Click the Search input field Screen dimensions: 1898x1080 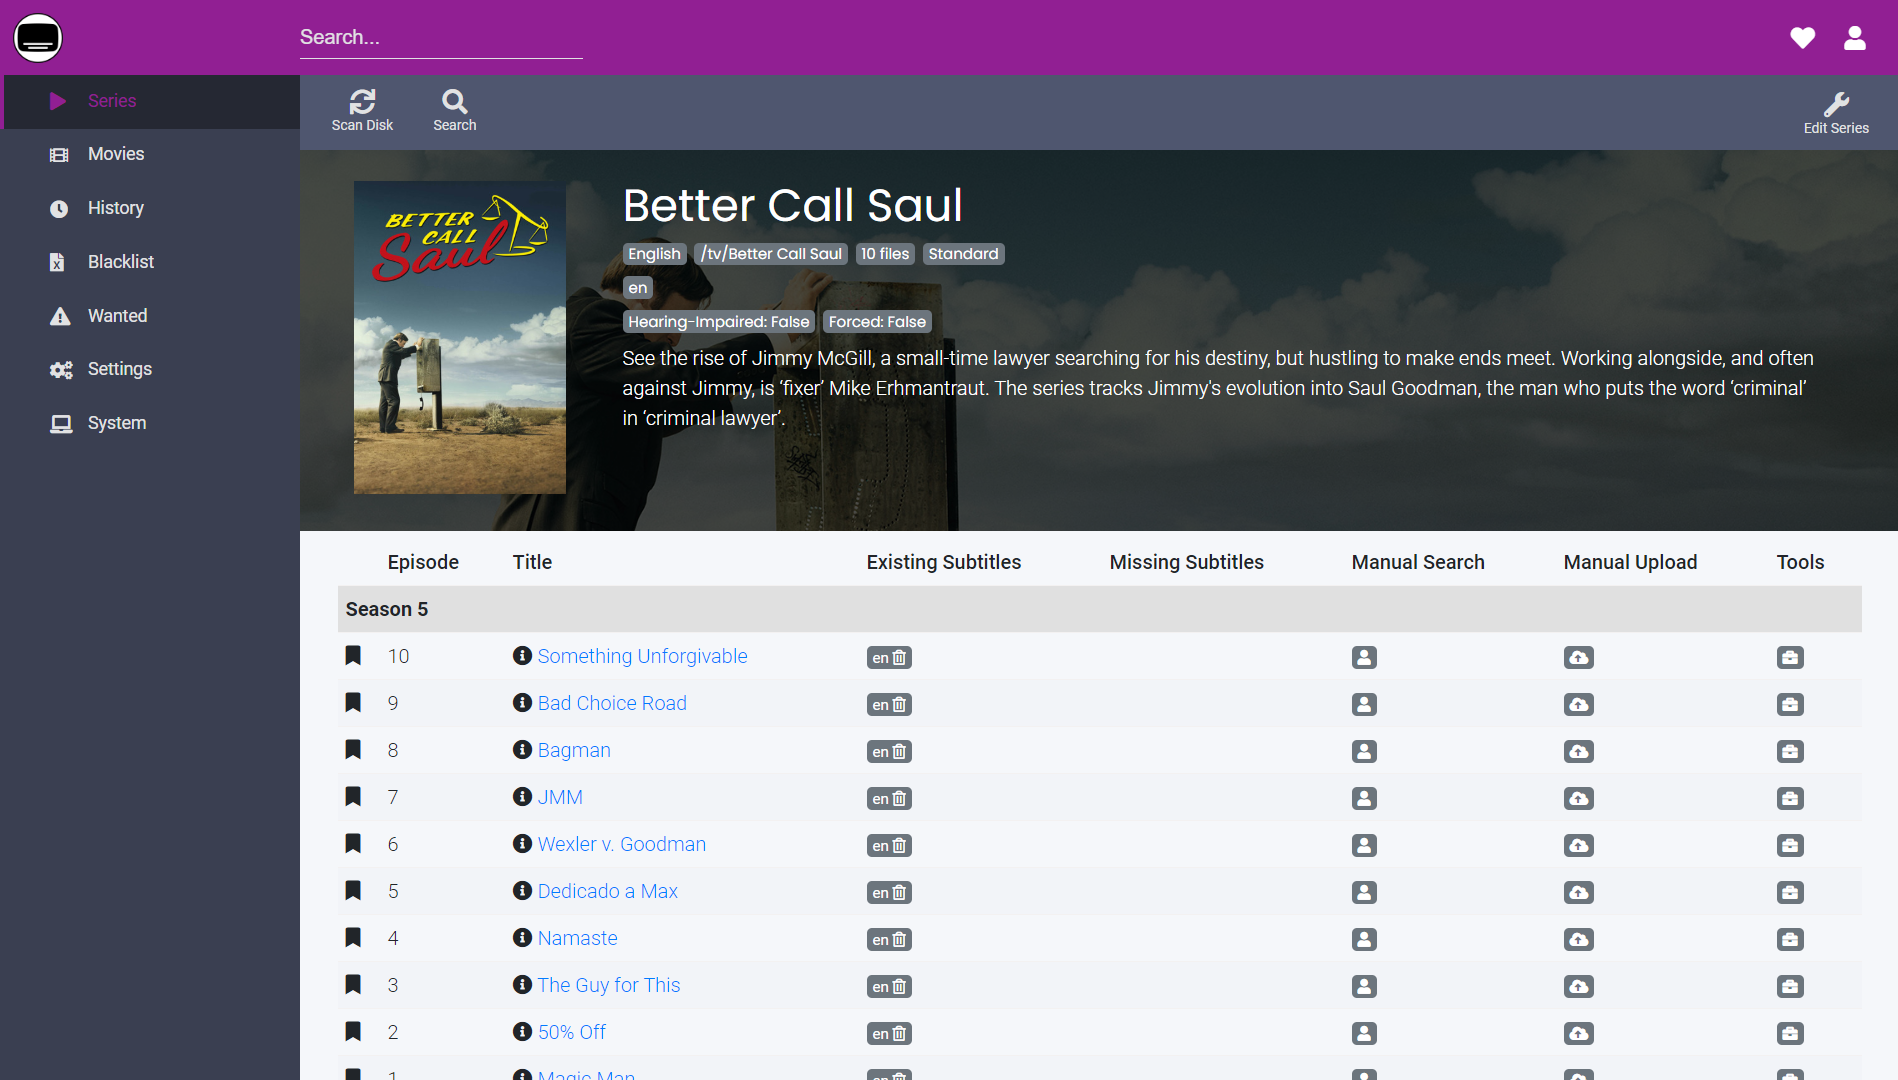pyautogui.click(x=440, y=37)
